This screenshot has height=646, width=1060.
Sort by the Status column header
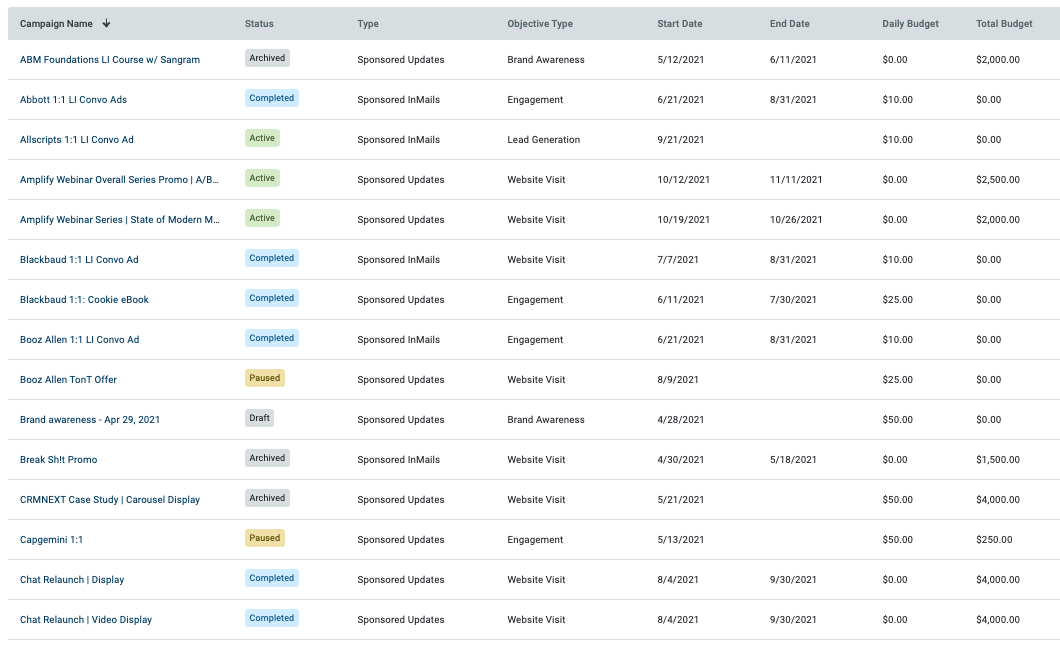coord(259,24)
